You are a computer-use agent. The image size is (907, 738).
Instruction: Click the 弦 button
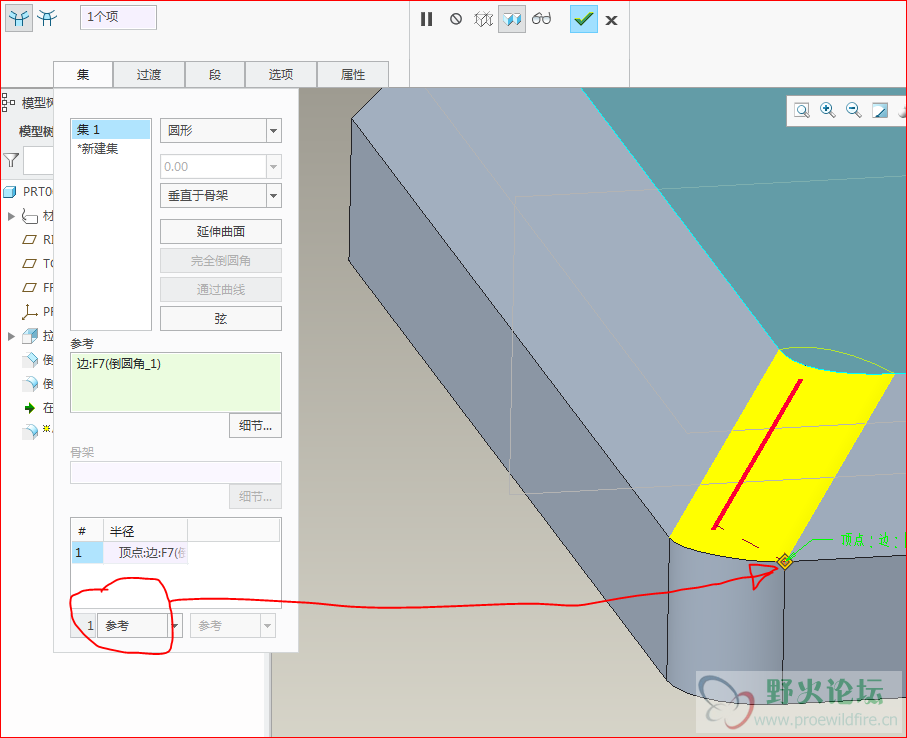[221, 319]
